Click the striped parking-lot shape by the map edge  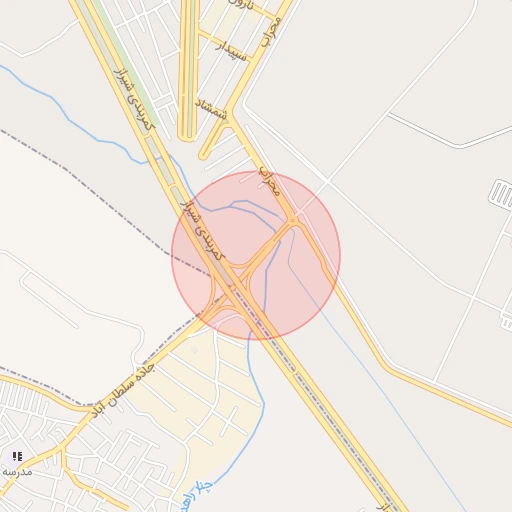(x=501, y=195)
